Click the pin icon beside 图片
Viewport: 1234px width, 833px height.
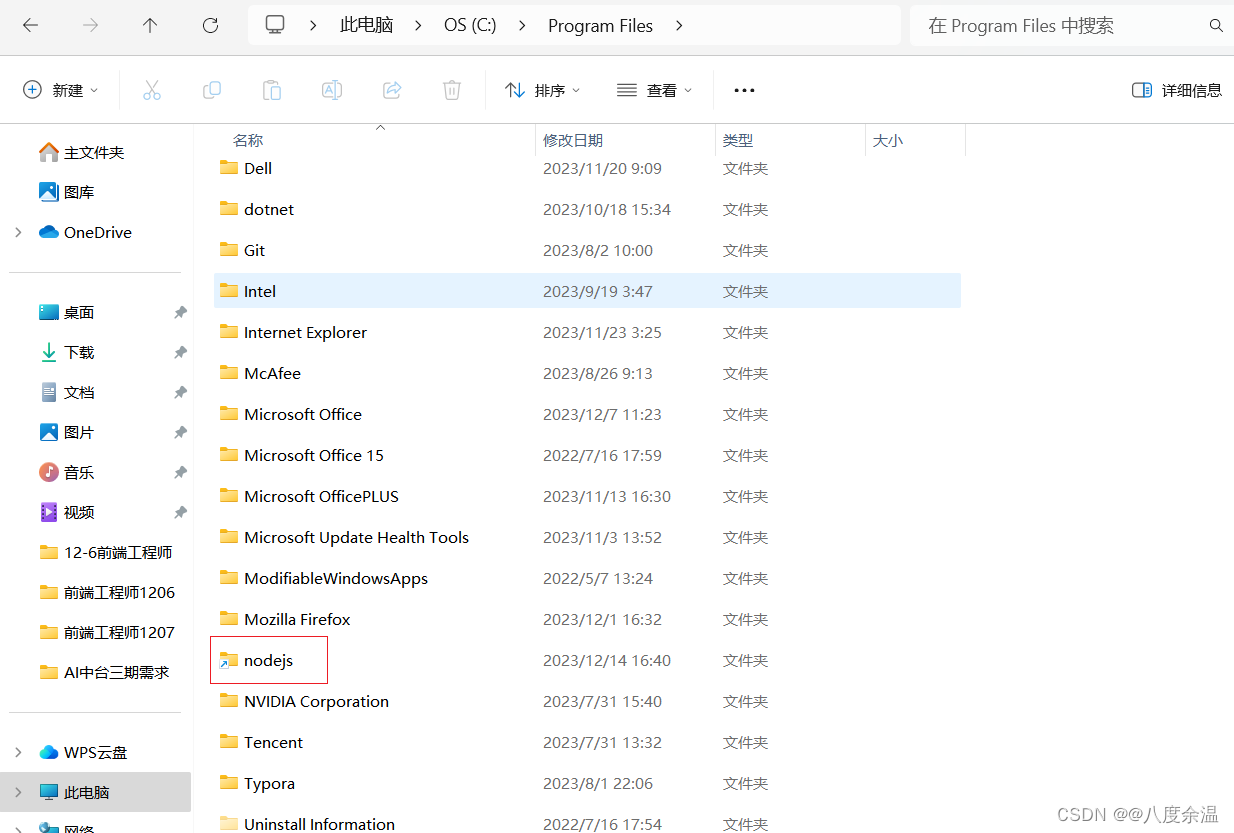(x=180, y=432)
